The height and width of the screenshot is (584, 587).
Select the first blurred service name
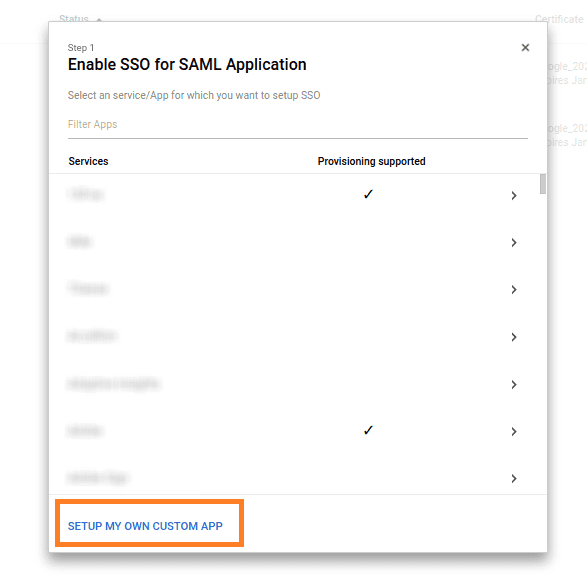pyautogui.click(x=86, y=194)
